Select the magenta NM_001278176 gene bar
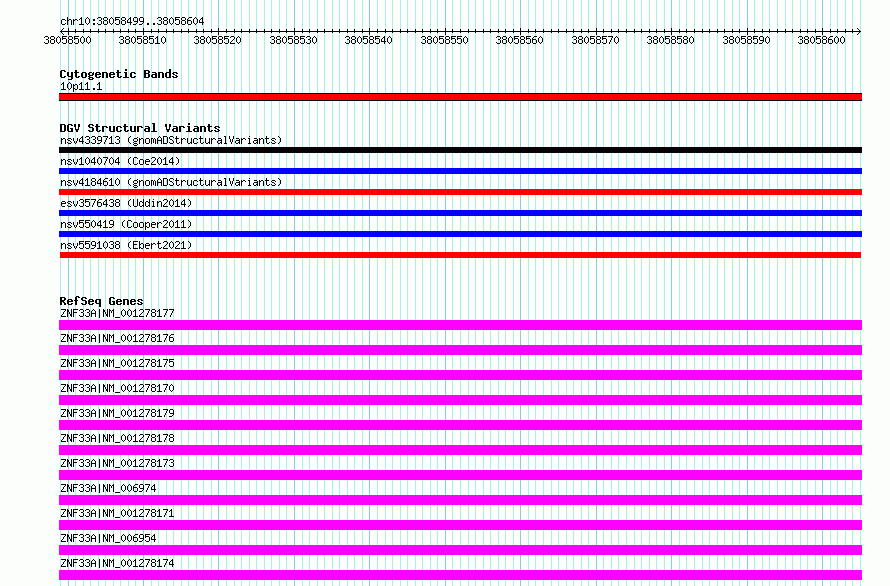 click(460, 350)
